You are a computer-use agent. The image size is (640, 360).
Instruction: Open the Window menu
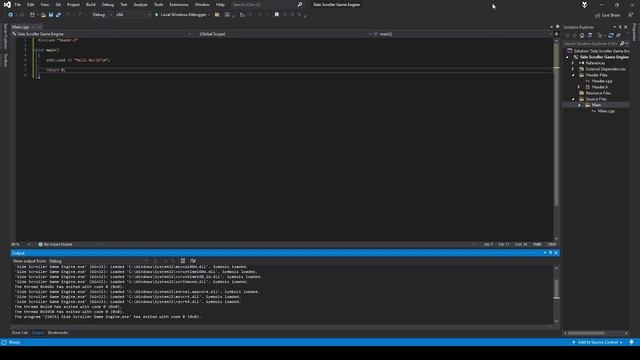(x=202, y=4)
